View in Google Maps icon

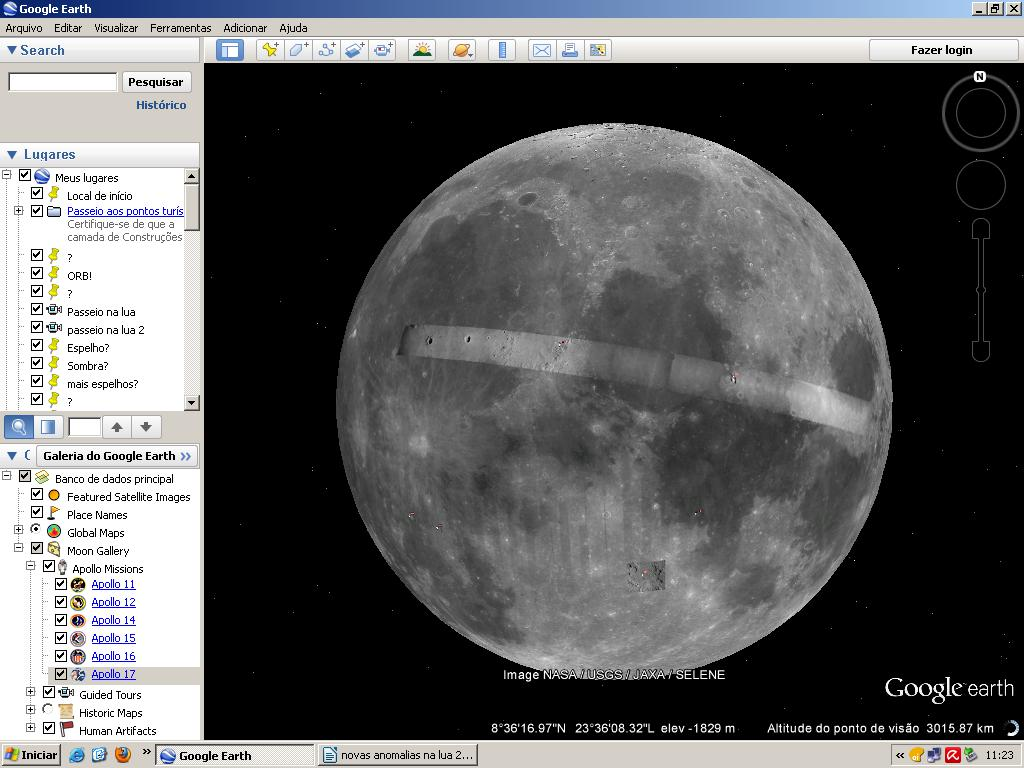coord(598,50)
